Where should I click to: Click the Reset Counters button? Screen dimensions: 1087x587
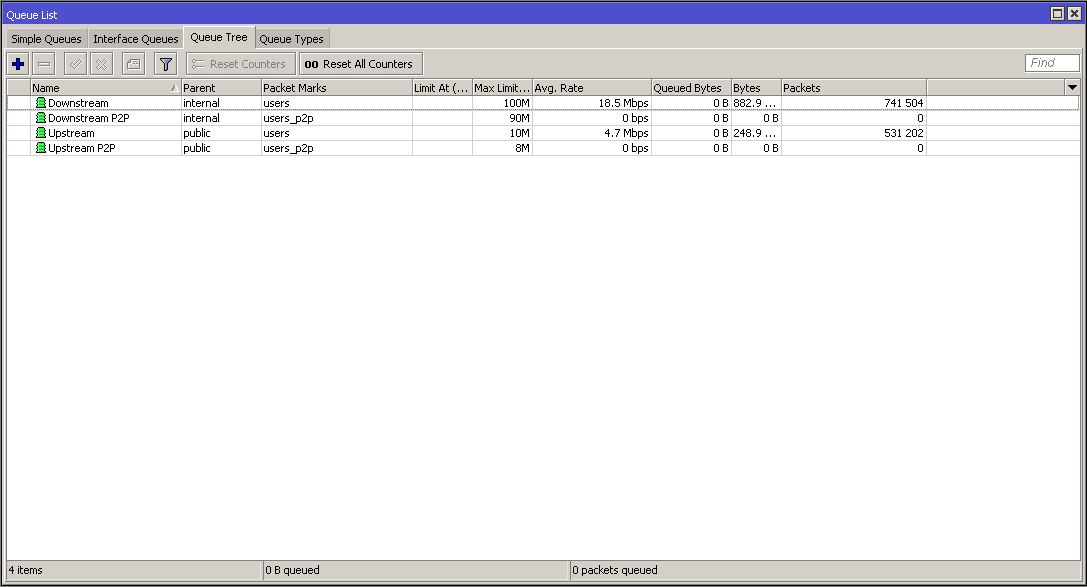click(241, 64)
